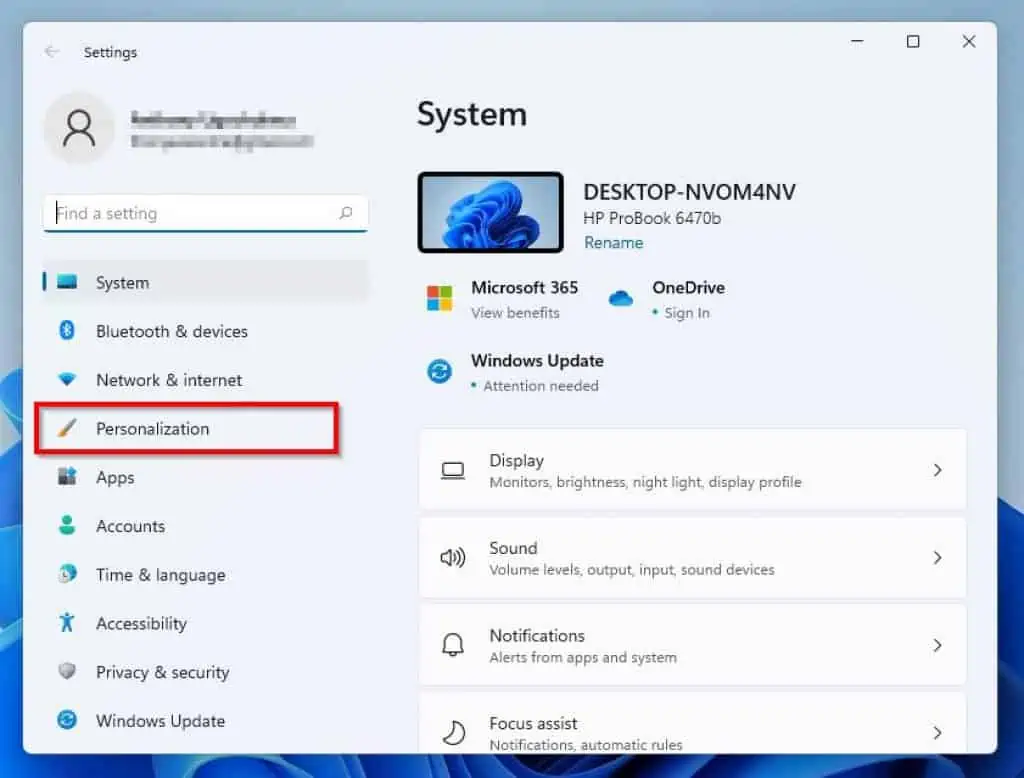Click the Privacy & security shield icon
Image resolution: width=1024 pixels, height=778 pixels.
67,672
